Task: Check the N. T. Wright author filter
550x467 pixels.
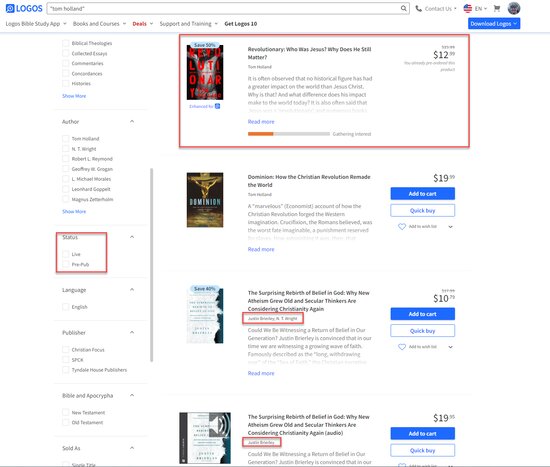Action: tap(65, 149)
